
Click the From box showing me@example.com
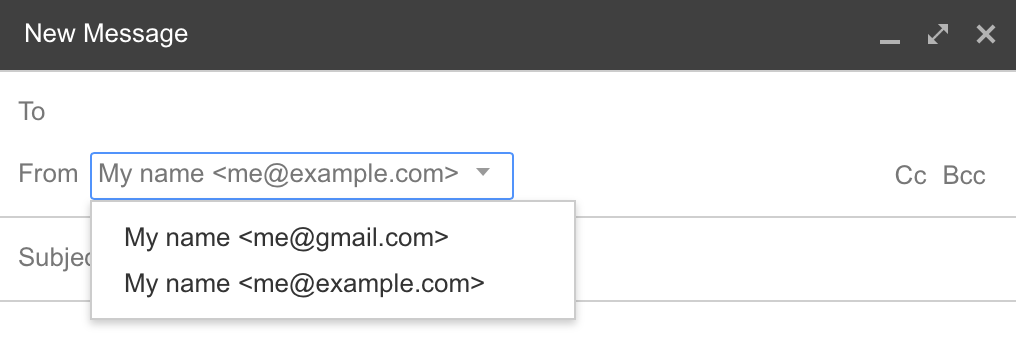(x=302, y=175)
